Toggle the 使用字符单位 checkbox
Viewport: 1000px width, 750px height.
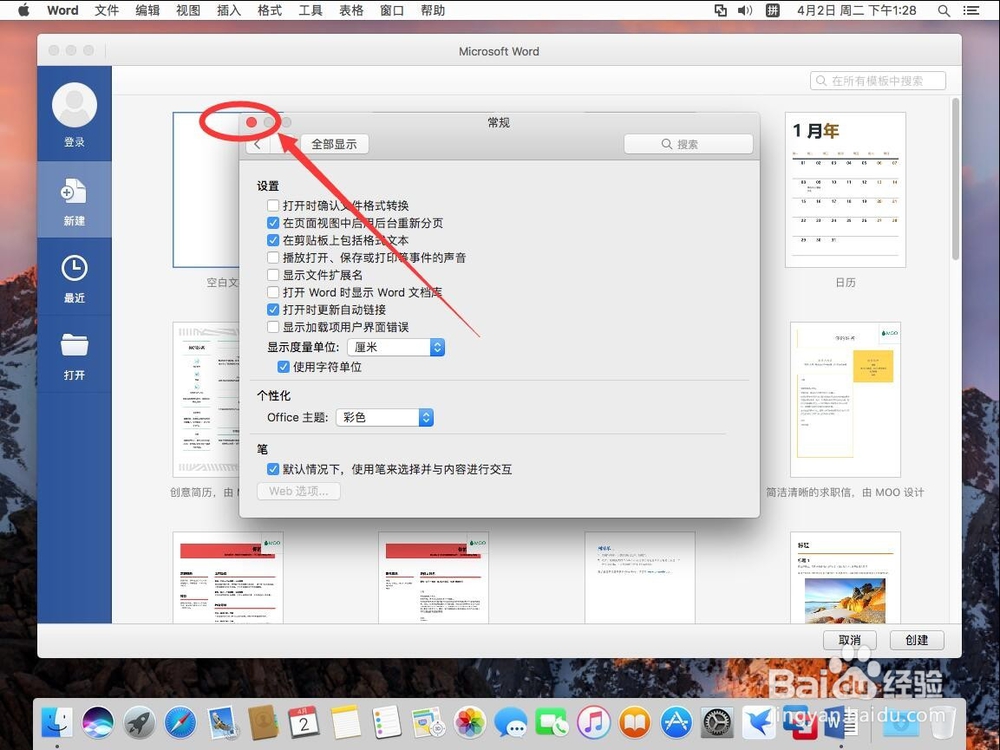283,367
